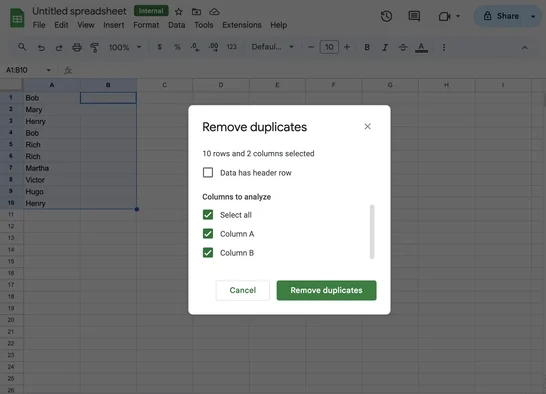The width and height of the screenshot is (546, 394).
Task: Open the Edit menu
Action: (x=61, y=25)
